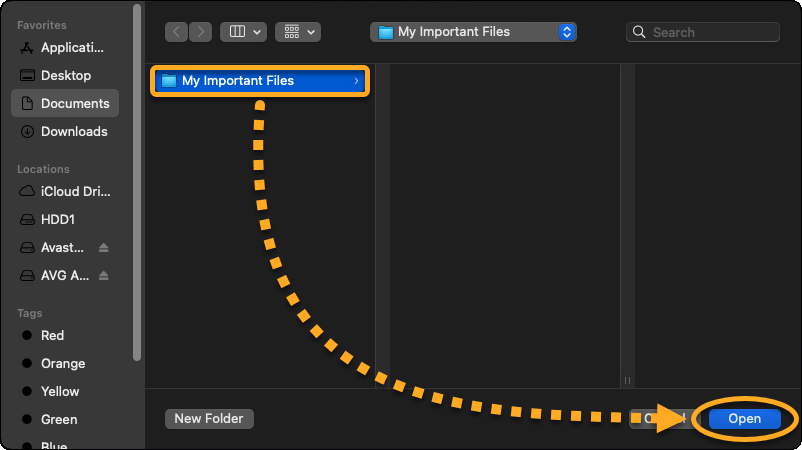Click the forward navigation arrow

(x=200, y=32)
